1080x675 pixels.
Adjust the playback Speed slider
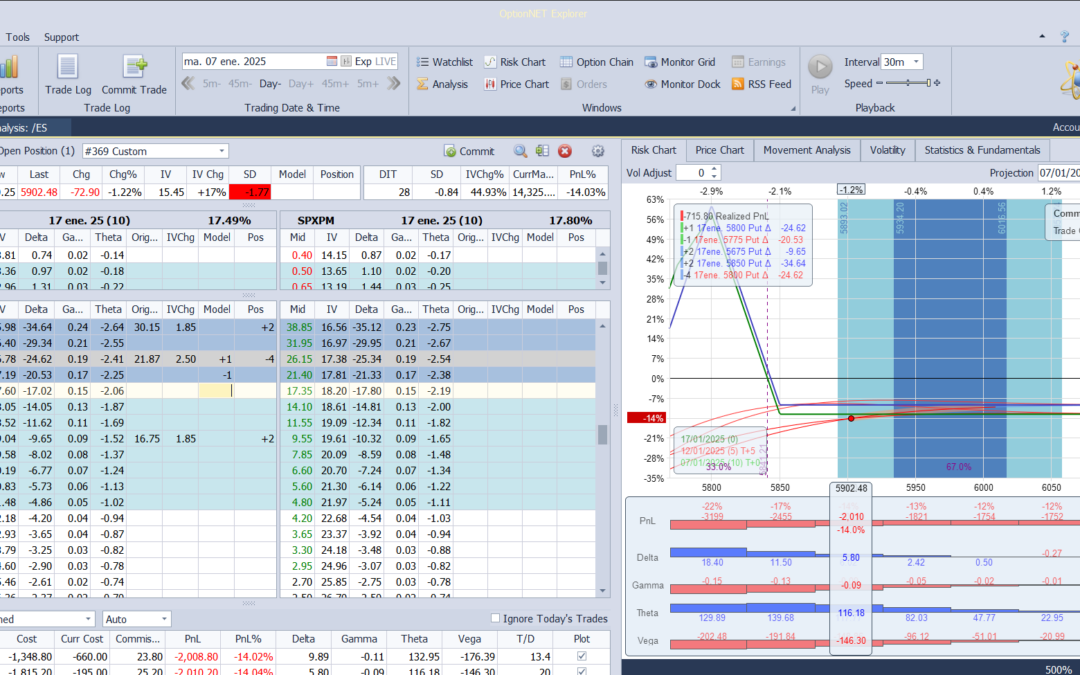coord(908,83)
